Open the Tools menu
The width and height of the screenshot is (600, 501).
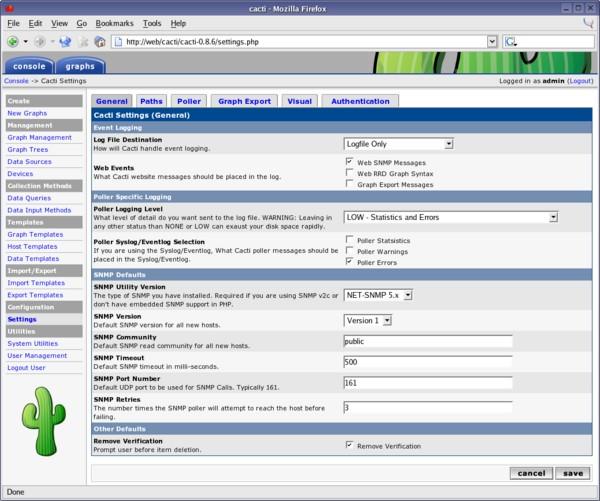click(x=152, y=23)
